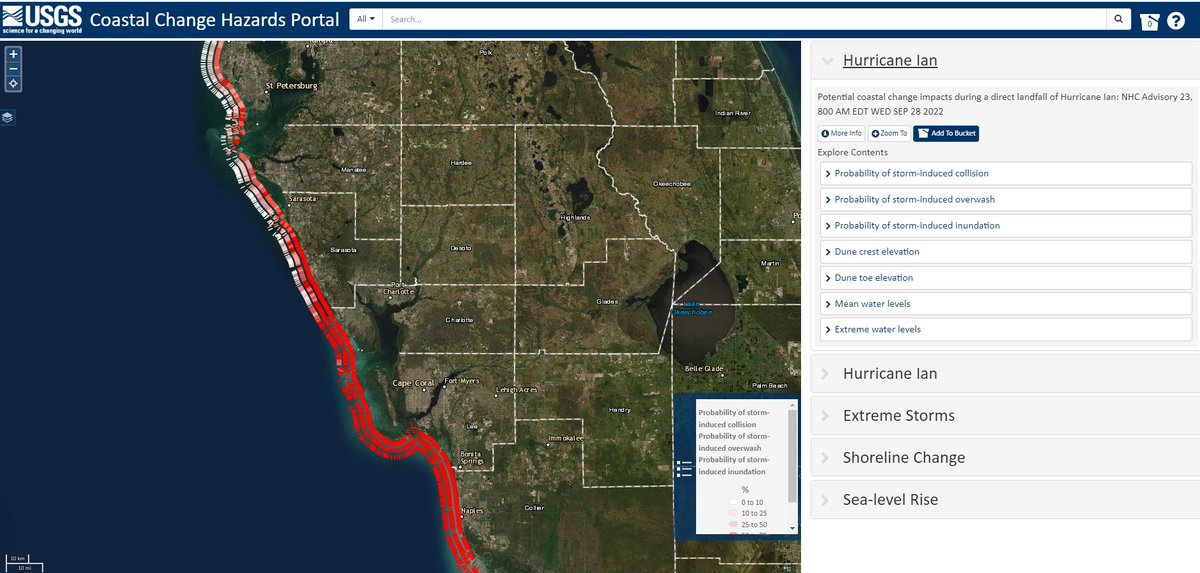The height and width of the screenshot is (573, 1200).
Task: Click the 'Immokalee' map label
Action: [x=565, y=439]
